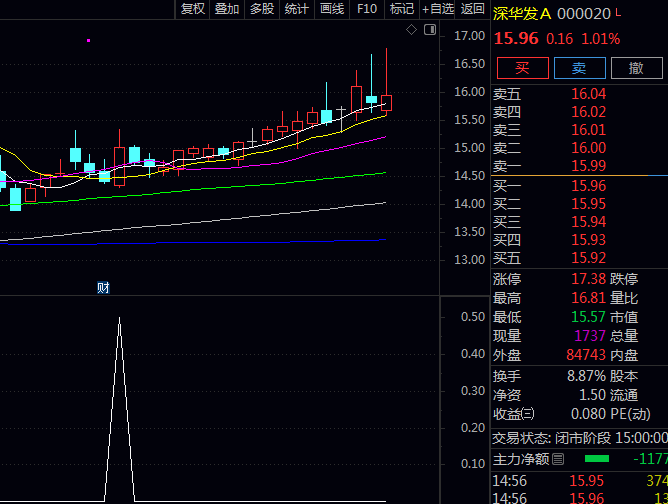Image resolution: width=668 pixels, height=504 pixels.
Task: Click the magenta dot marker above the chart
Action: pyautogui.click(x=88, y=40)
